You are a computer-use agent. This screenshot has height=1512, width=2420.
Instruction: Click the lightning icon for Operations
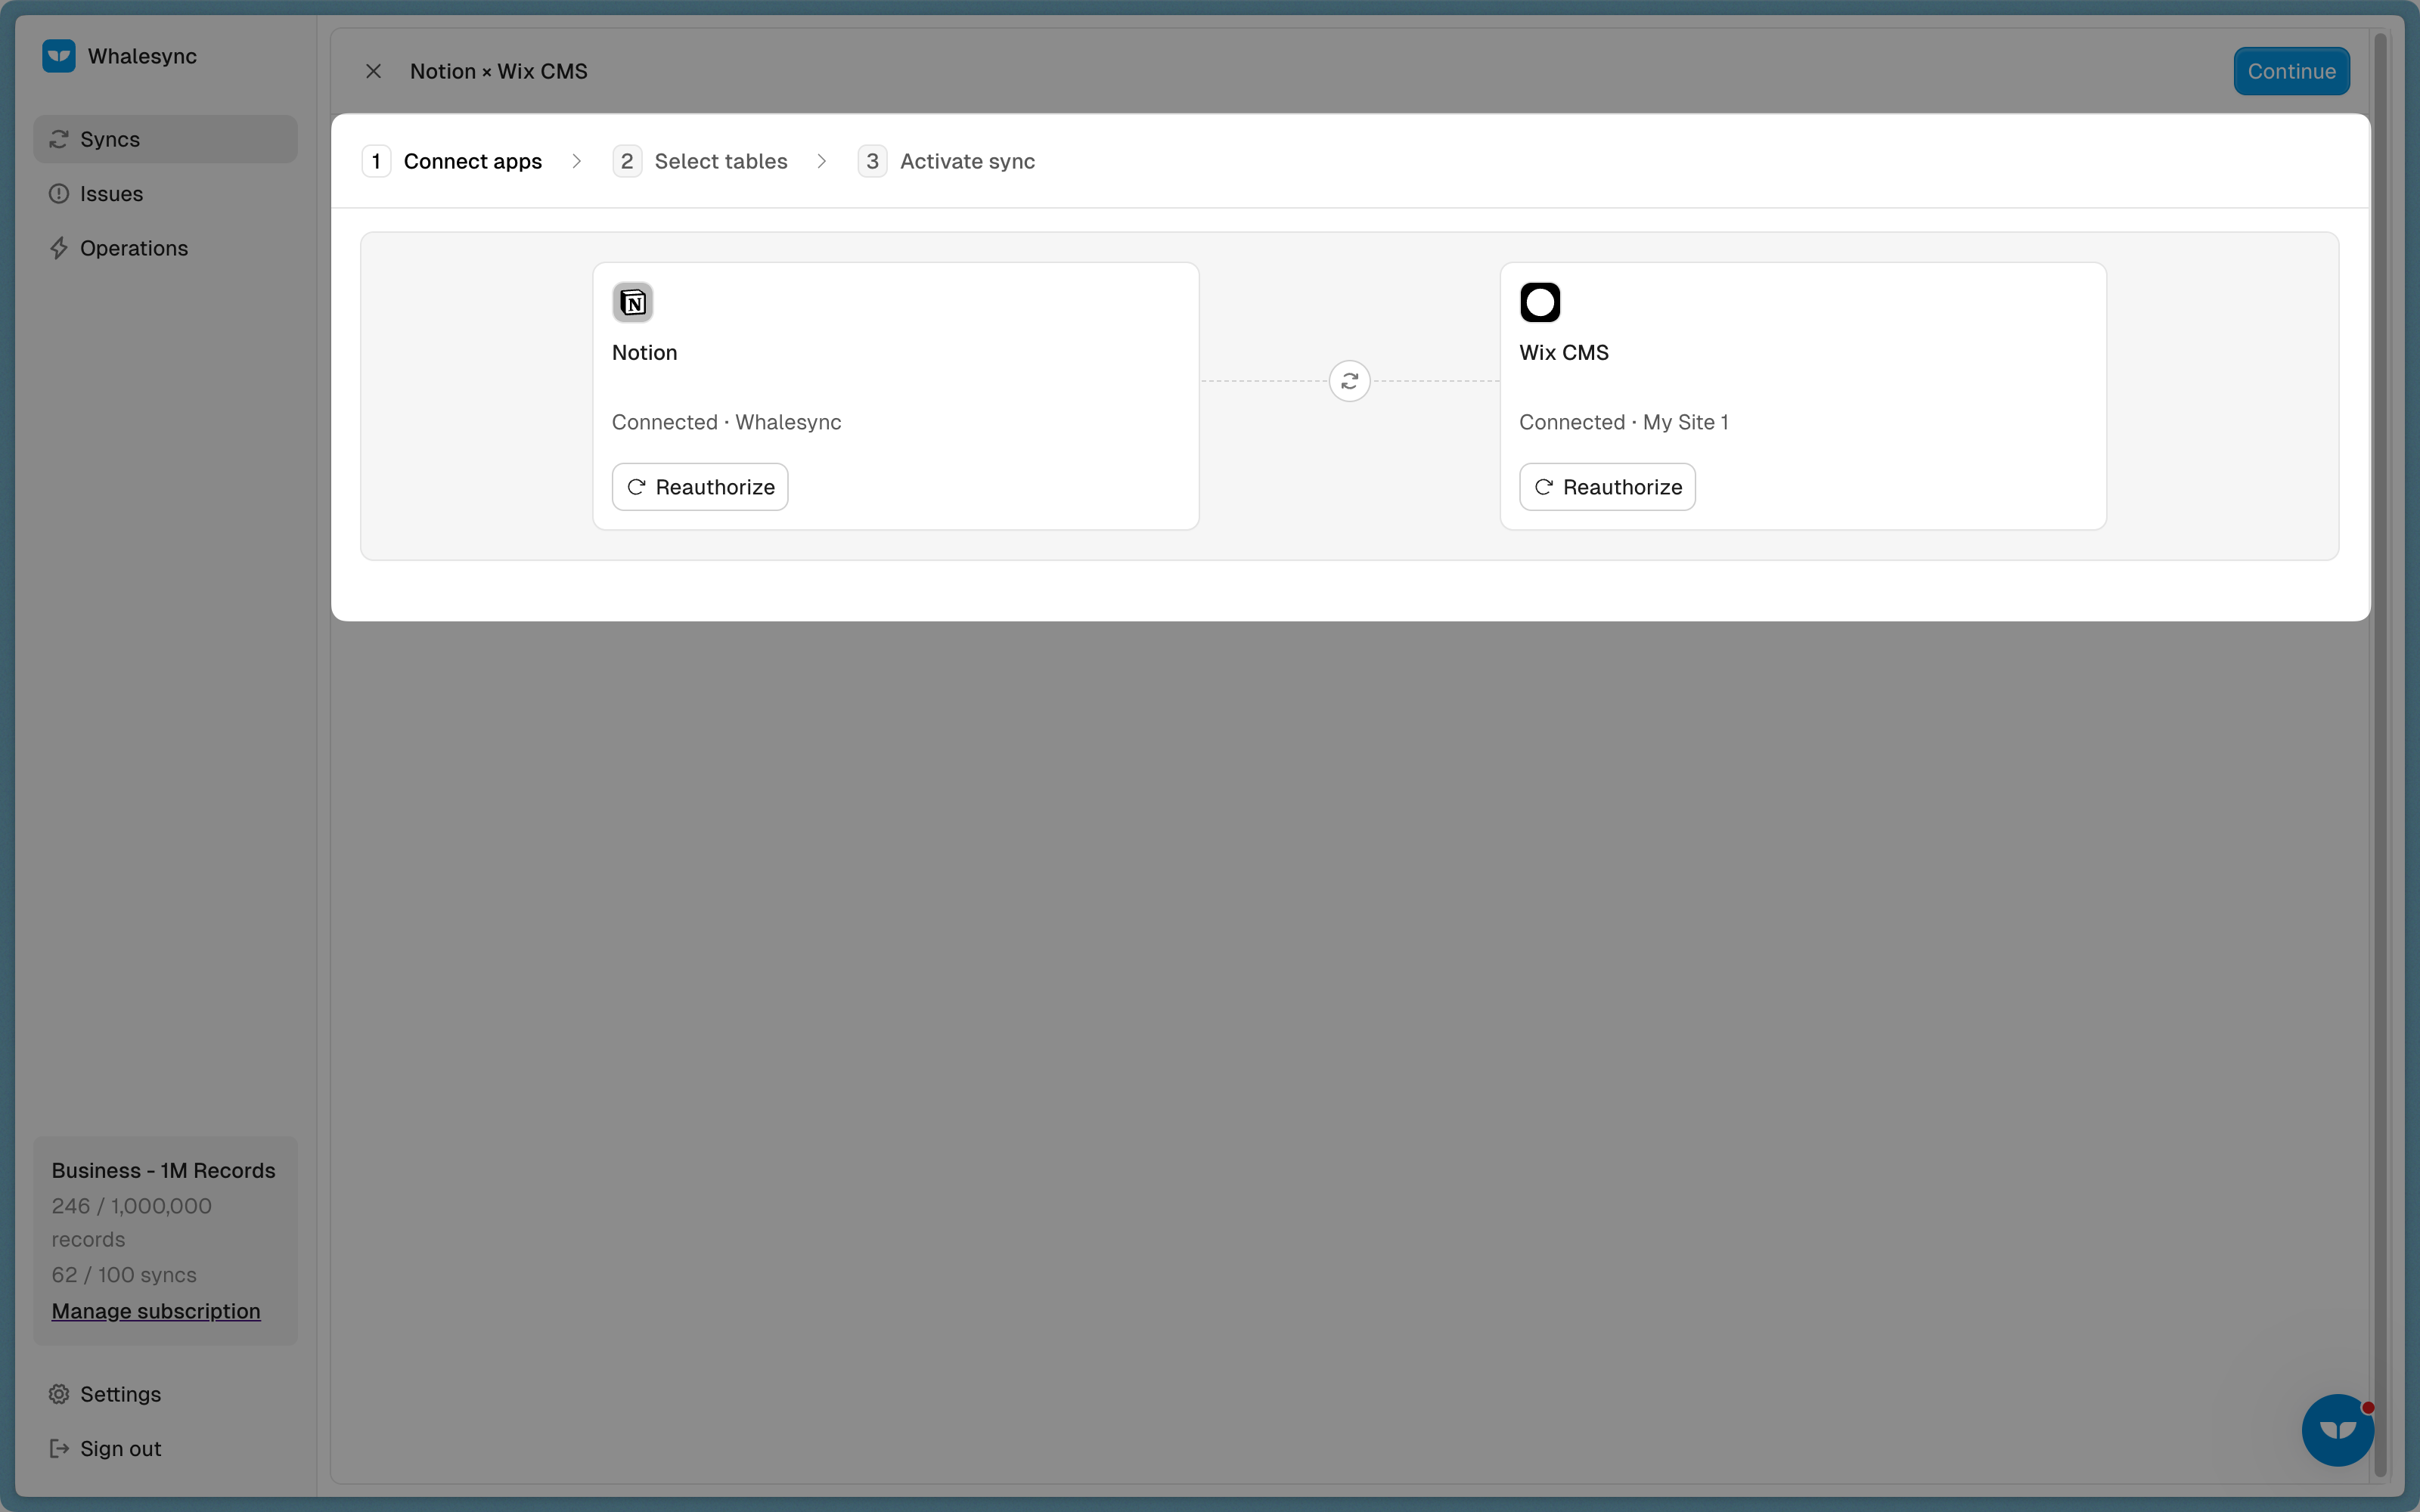click(x=59, y=248)
